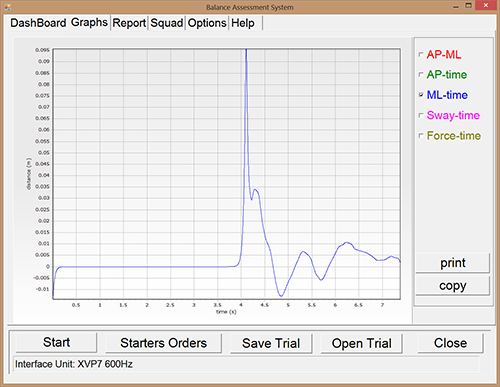Open the DashBoard tab
Viewport: 500px width, 387px height.
38,23
